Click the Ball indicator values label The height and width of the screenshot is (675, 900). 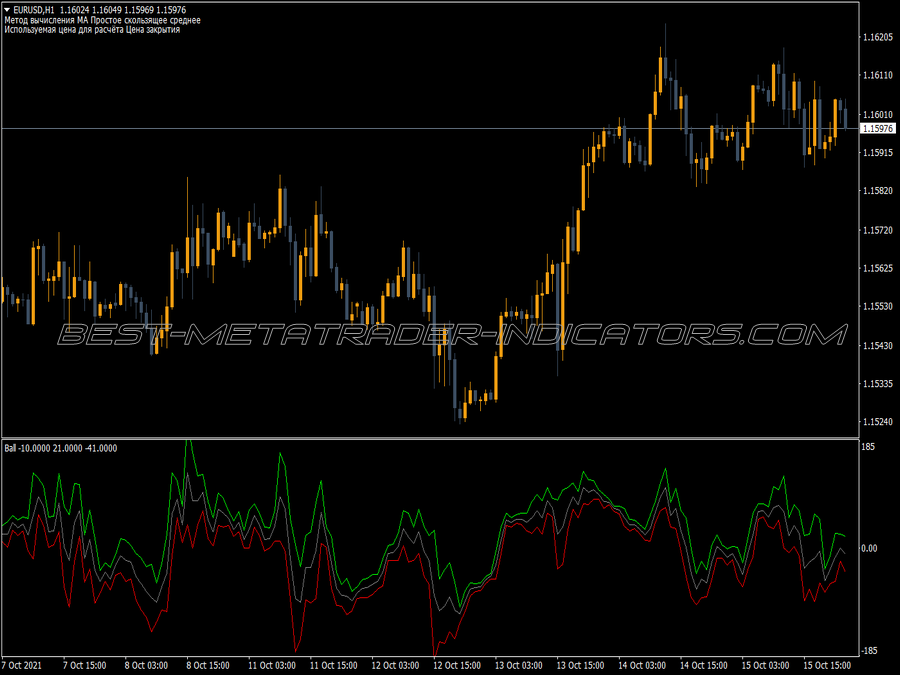point(60,448)
